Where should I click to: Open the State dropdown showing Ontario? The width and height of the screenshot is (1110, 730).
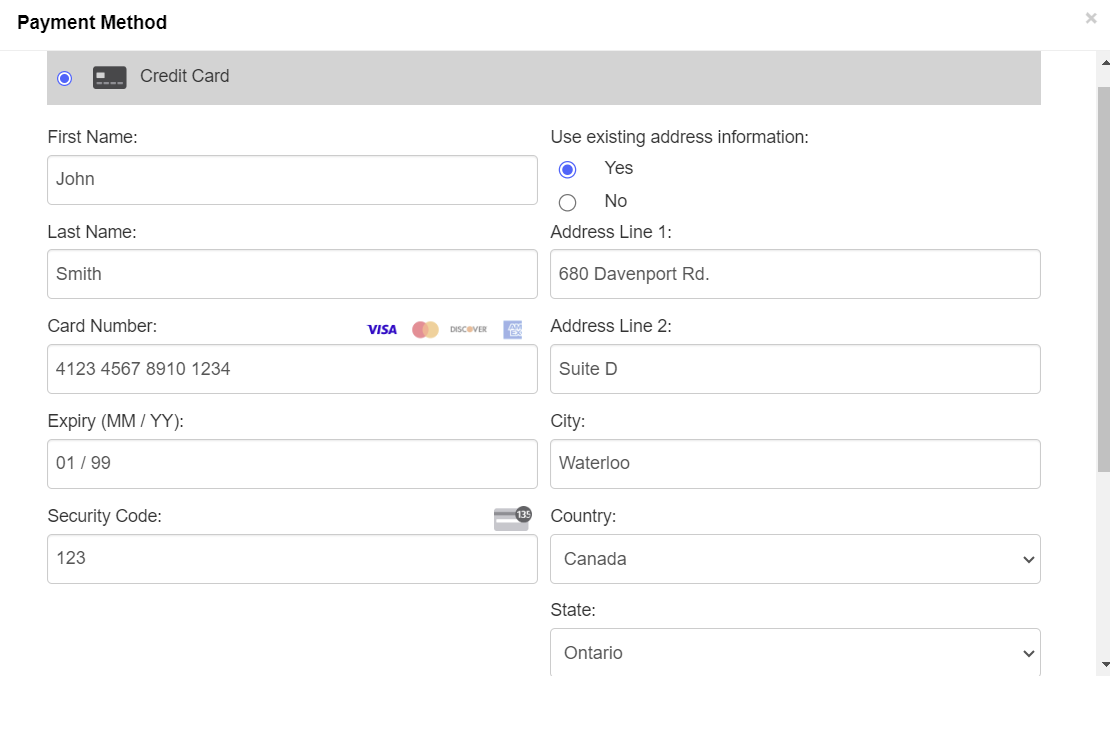795,653
